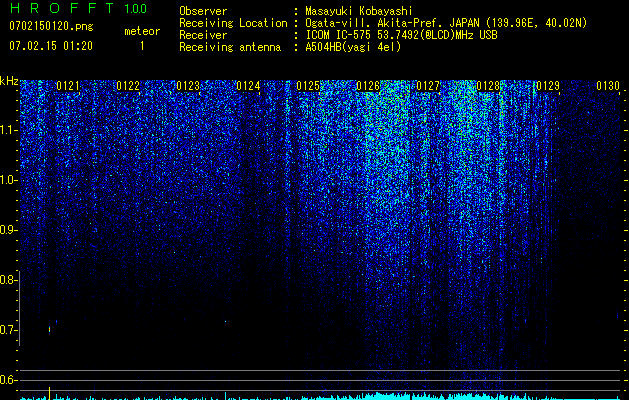Click the Ogata-vill. Akita-Pref. JAPAN location text
This screenshot has width=629, height=400.
click(446, 23)
